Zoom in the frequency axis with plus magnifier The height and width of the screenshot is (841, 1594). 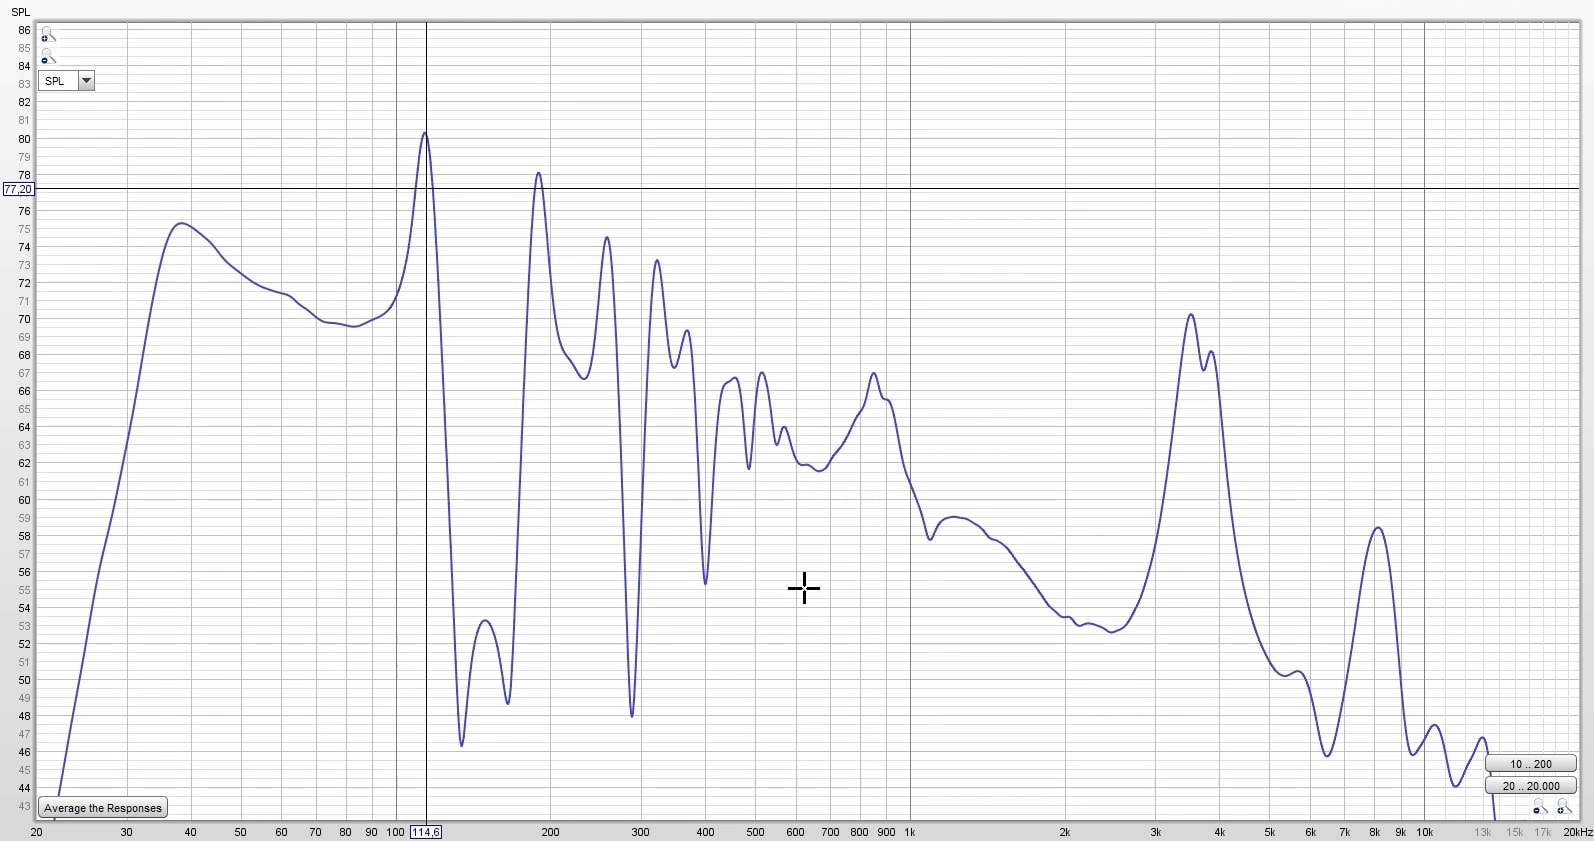point(1564,807)
